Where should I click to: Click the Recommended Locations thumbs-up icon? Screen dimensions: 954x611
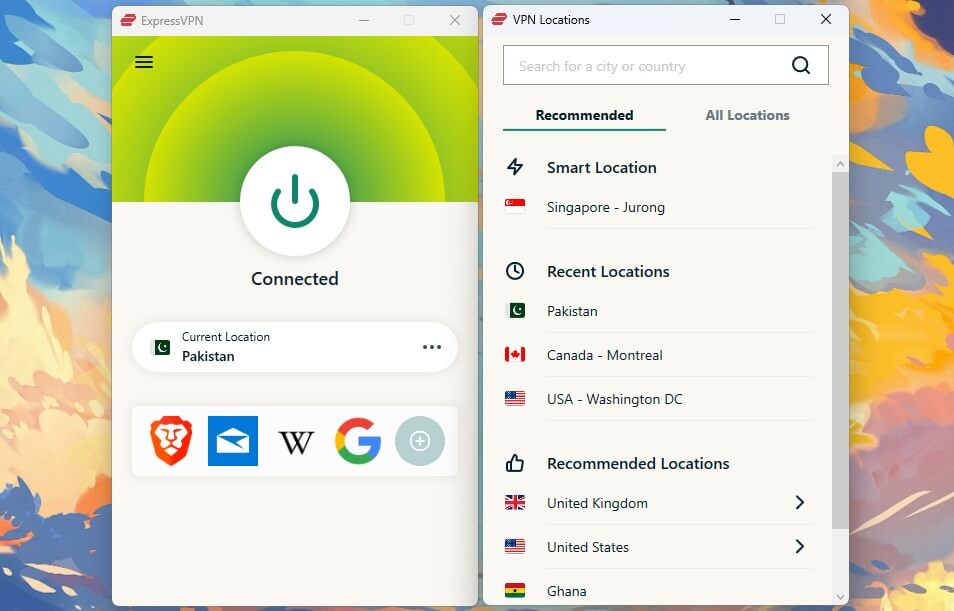click(x=515, y=463)
